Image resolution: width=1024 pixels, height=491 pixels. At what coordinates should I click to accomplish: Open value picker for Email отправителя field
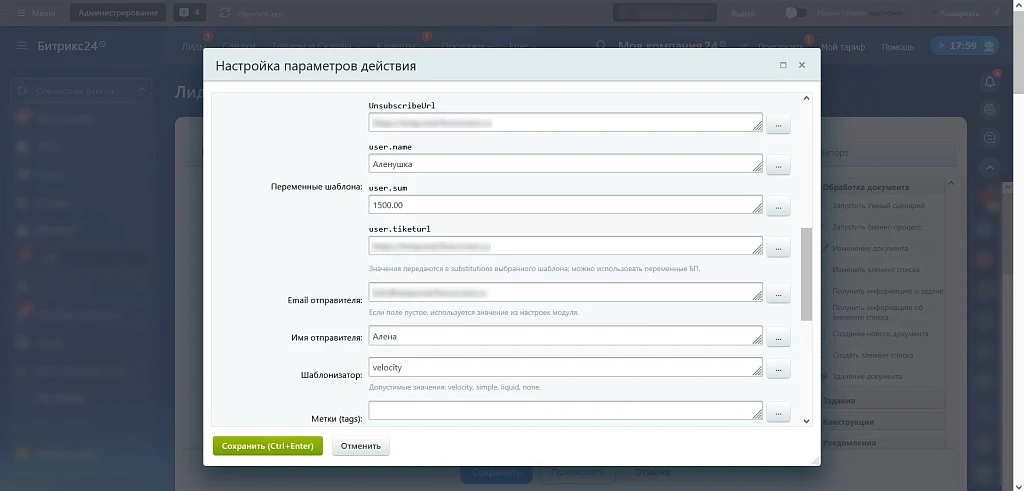(x=778, y=294)
